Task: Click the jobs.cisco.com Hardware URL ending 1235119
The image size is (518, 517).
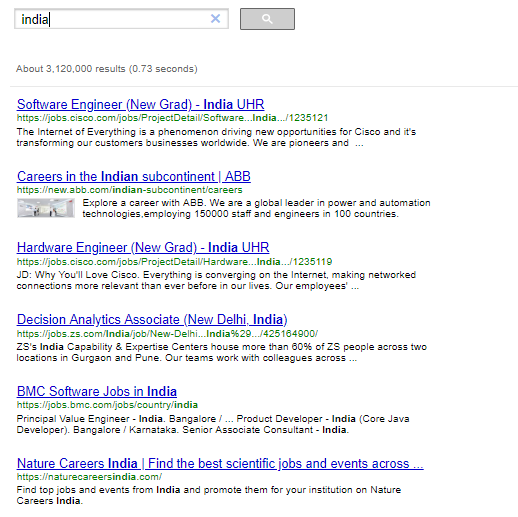Action: click(x=174, y=262)
